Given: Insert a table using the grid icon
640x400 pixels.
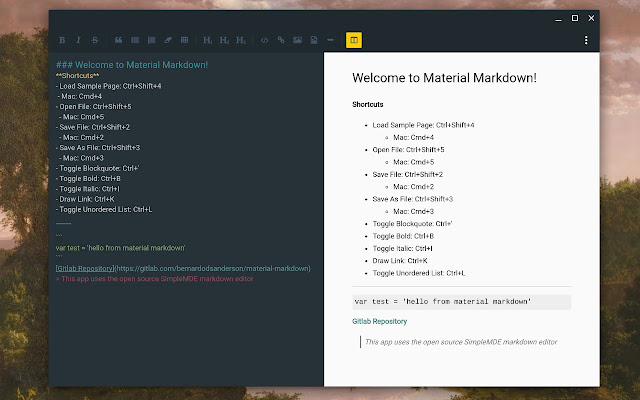Looking at the screenshot, I should [184, 40].
